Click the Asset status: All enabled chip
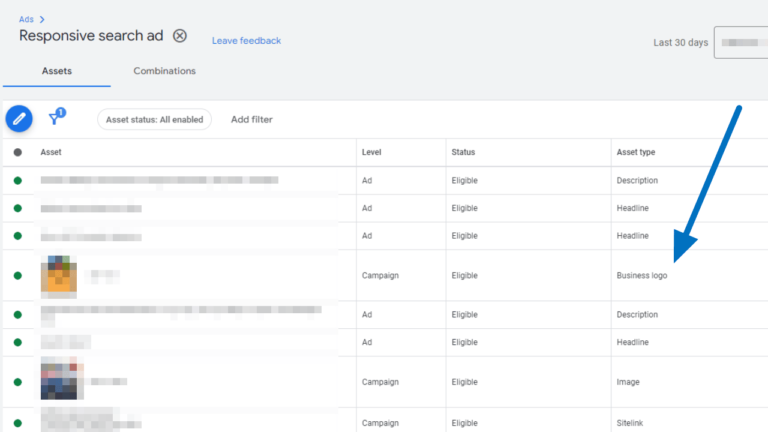 pos(154,120)
